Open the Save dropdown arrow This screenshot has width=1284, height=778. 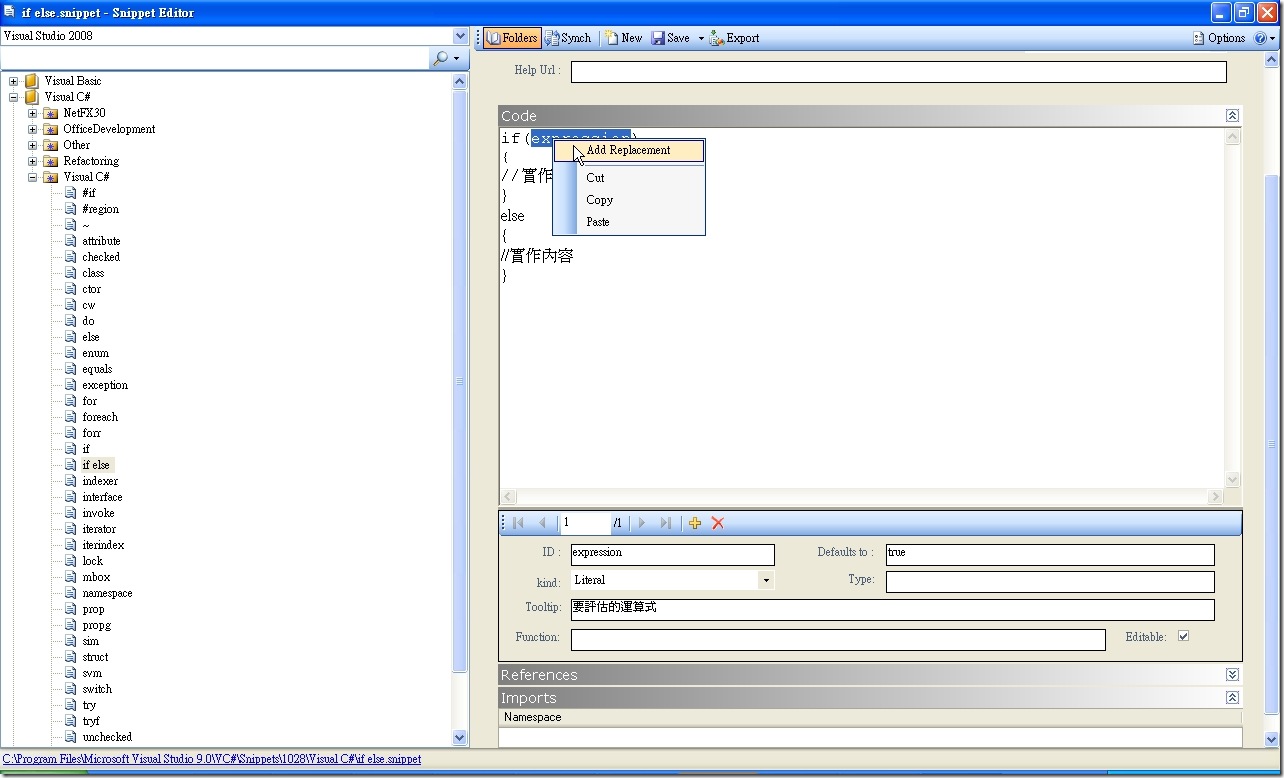coord(700,38)
